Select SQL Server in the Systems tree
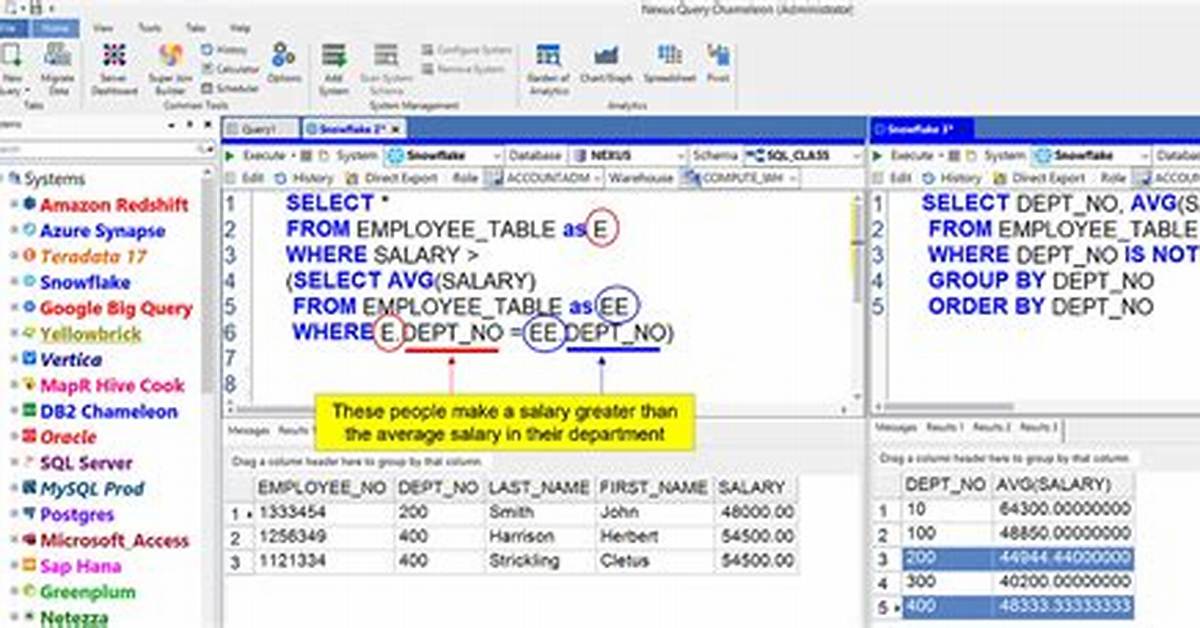This screenshot has height=628, width=1200. (x=86, y=463)
